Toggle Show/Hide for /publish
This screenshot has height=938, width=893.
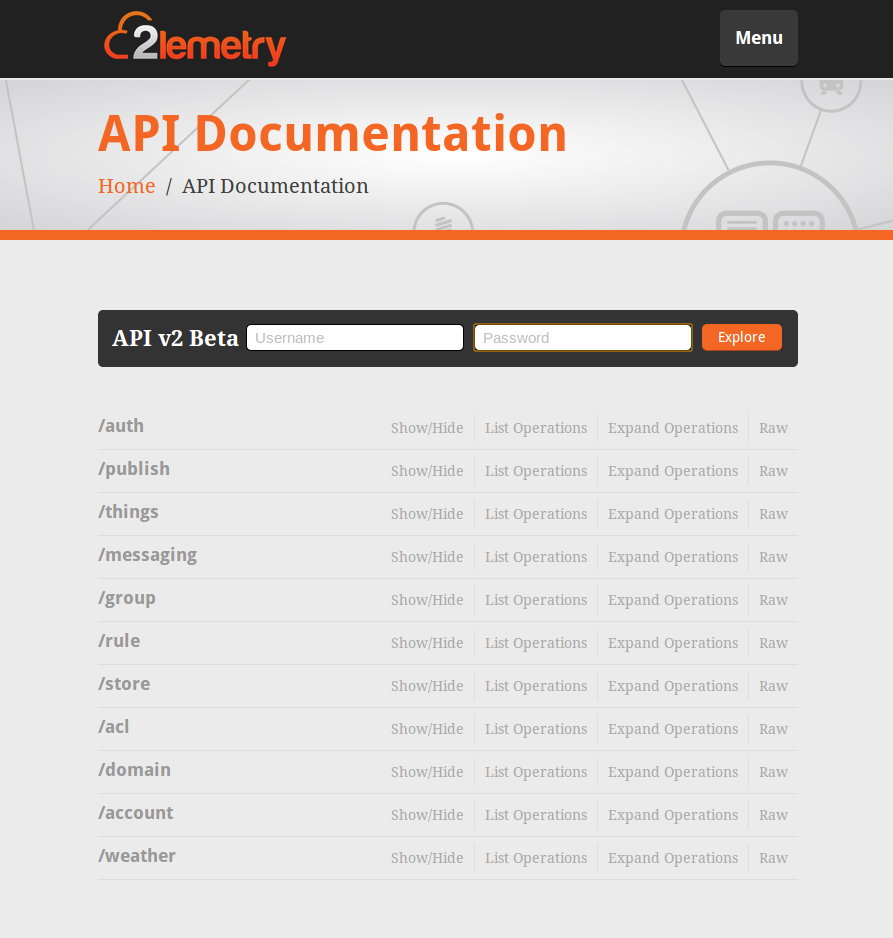click(x=427, y=471)
